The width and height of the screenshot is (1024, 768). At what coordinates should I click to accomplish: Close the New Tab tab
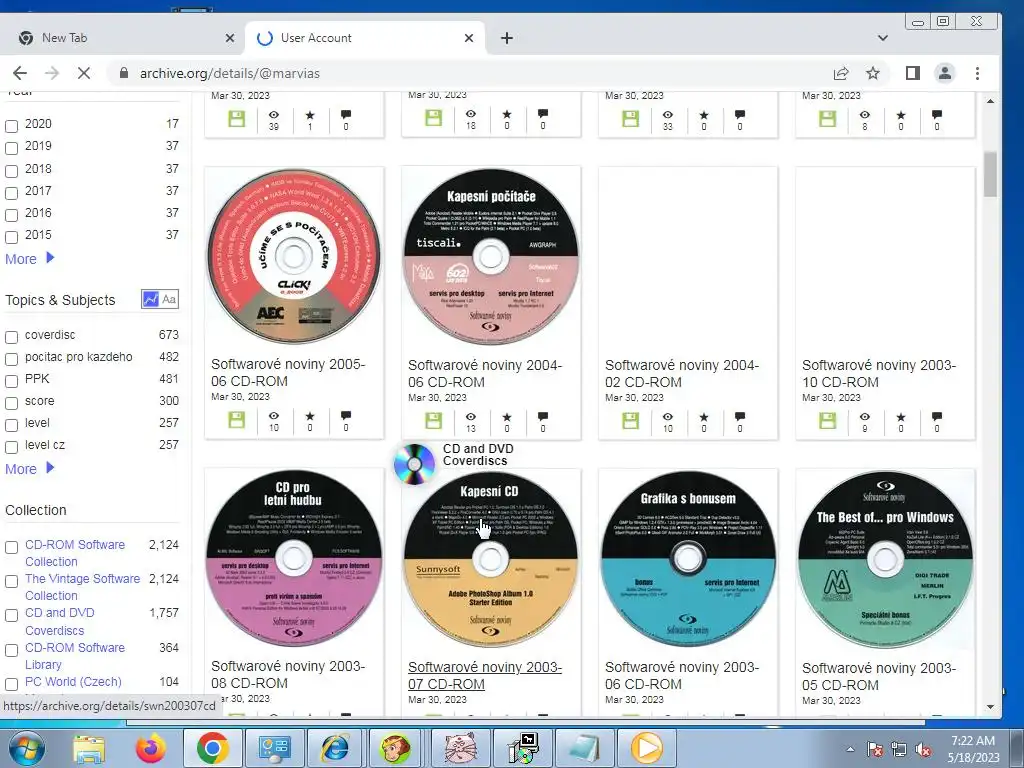pos(230,38)
